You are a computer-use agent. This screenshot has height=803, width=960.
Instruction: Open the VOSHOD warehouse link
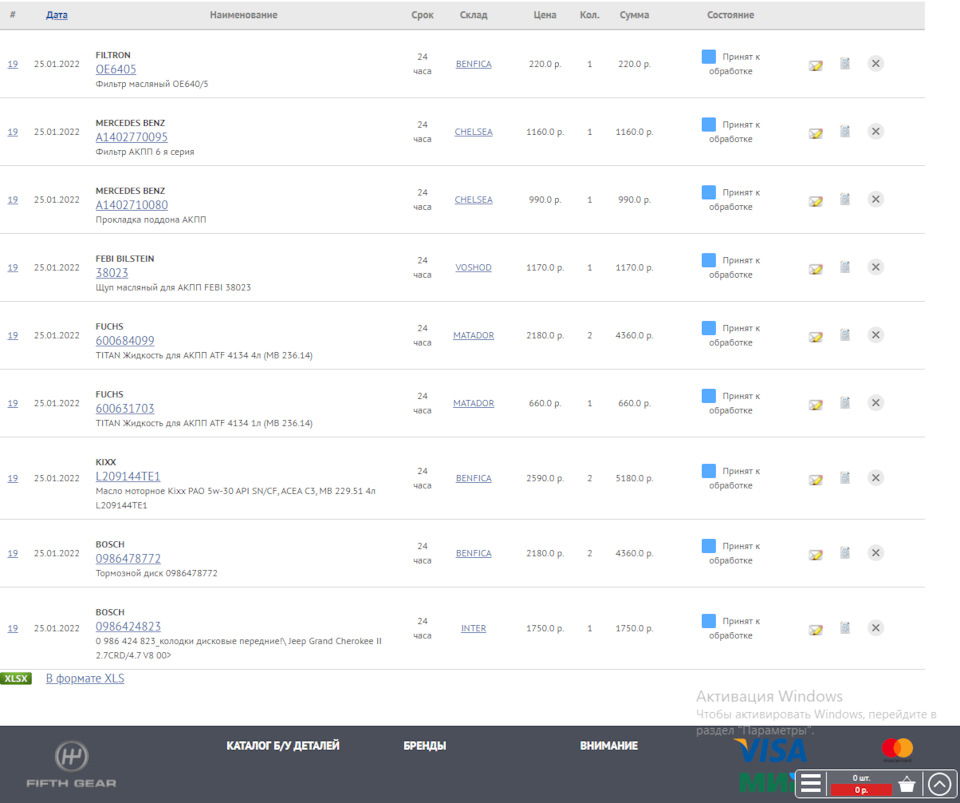pyautogui.click(x=473, y=268)
